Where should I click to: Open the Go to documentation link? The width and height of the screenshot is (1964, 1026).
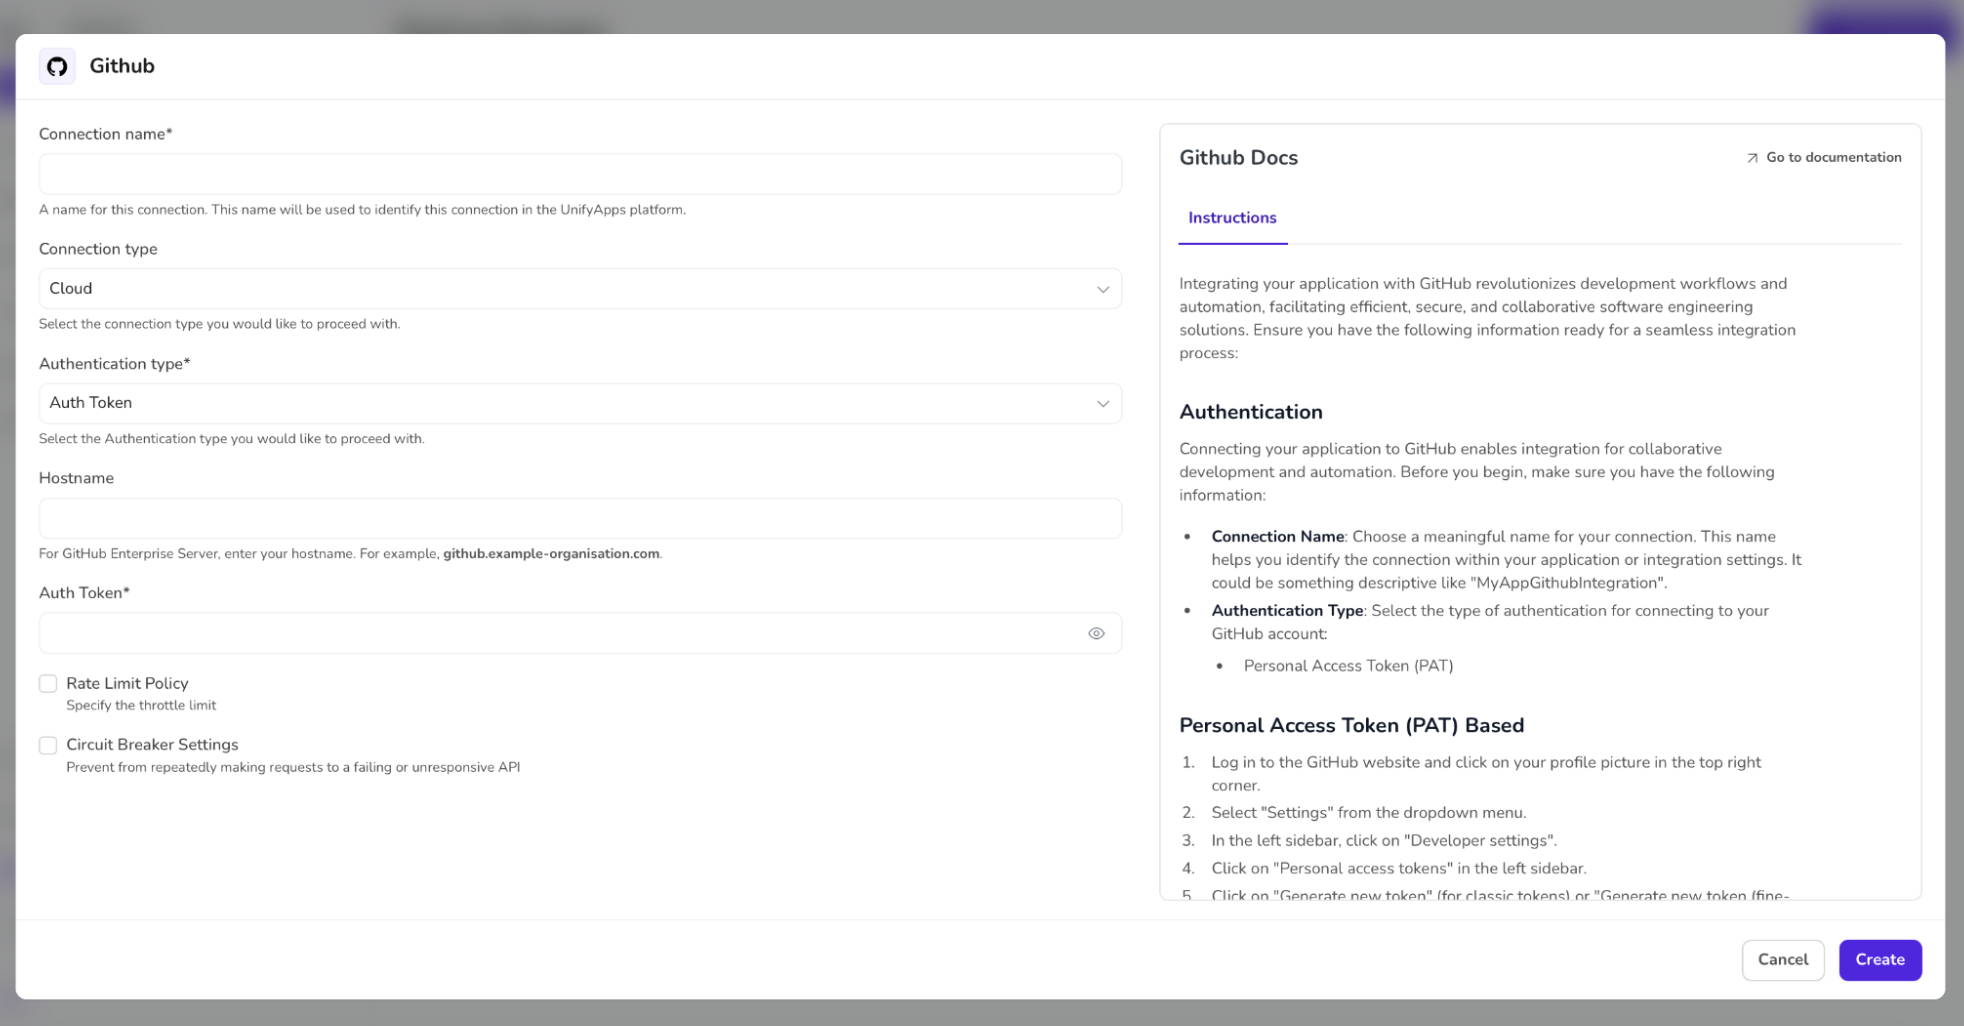1833,158
